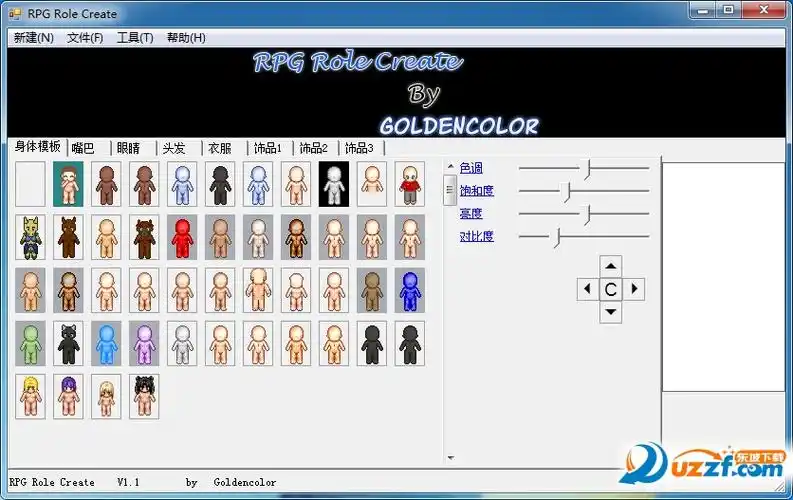
Task: Switch to the 嘴巴 tab
Action: (x=89, y=148)
